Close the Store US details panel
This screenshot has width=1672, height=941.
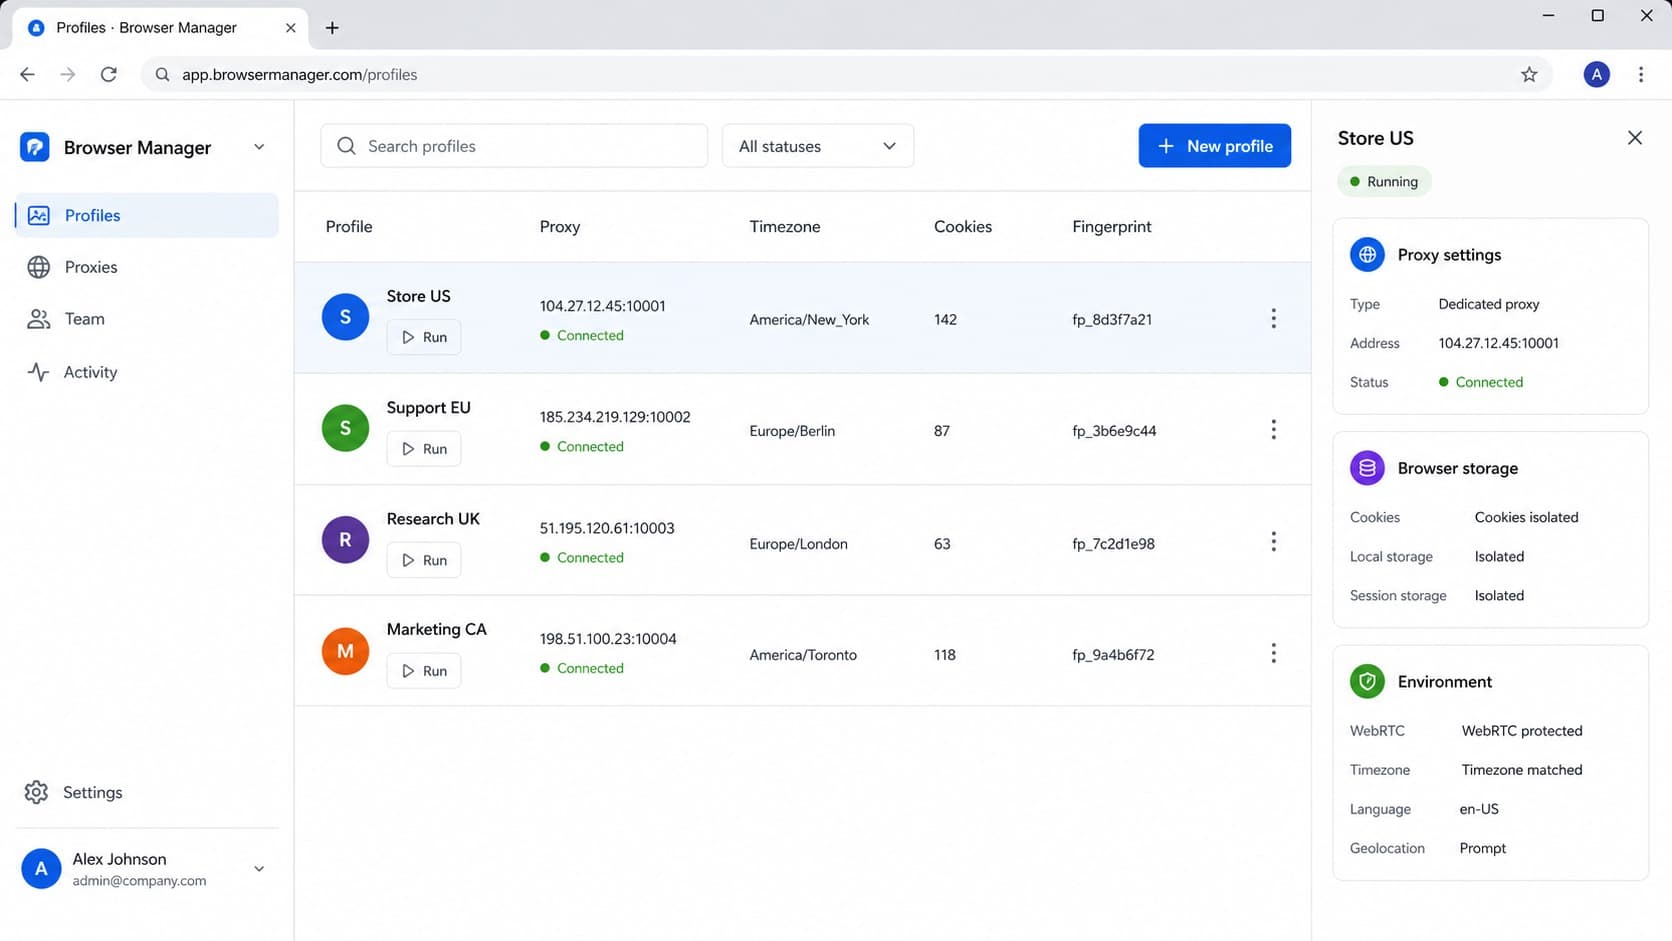[x=1634, y=138]
